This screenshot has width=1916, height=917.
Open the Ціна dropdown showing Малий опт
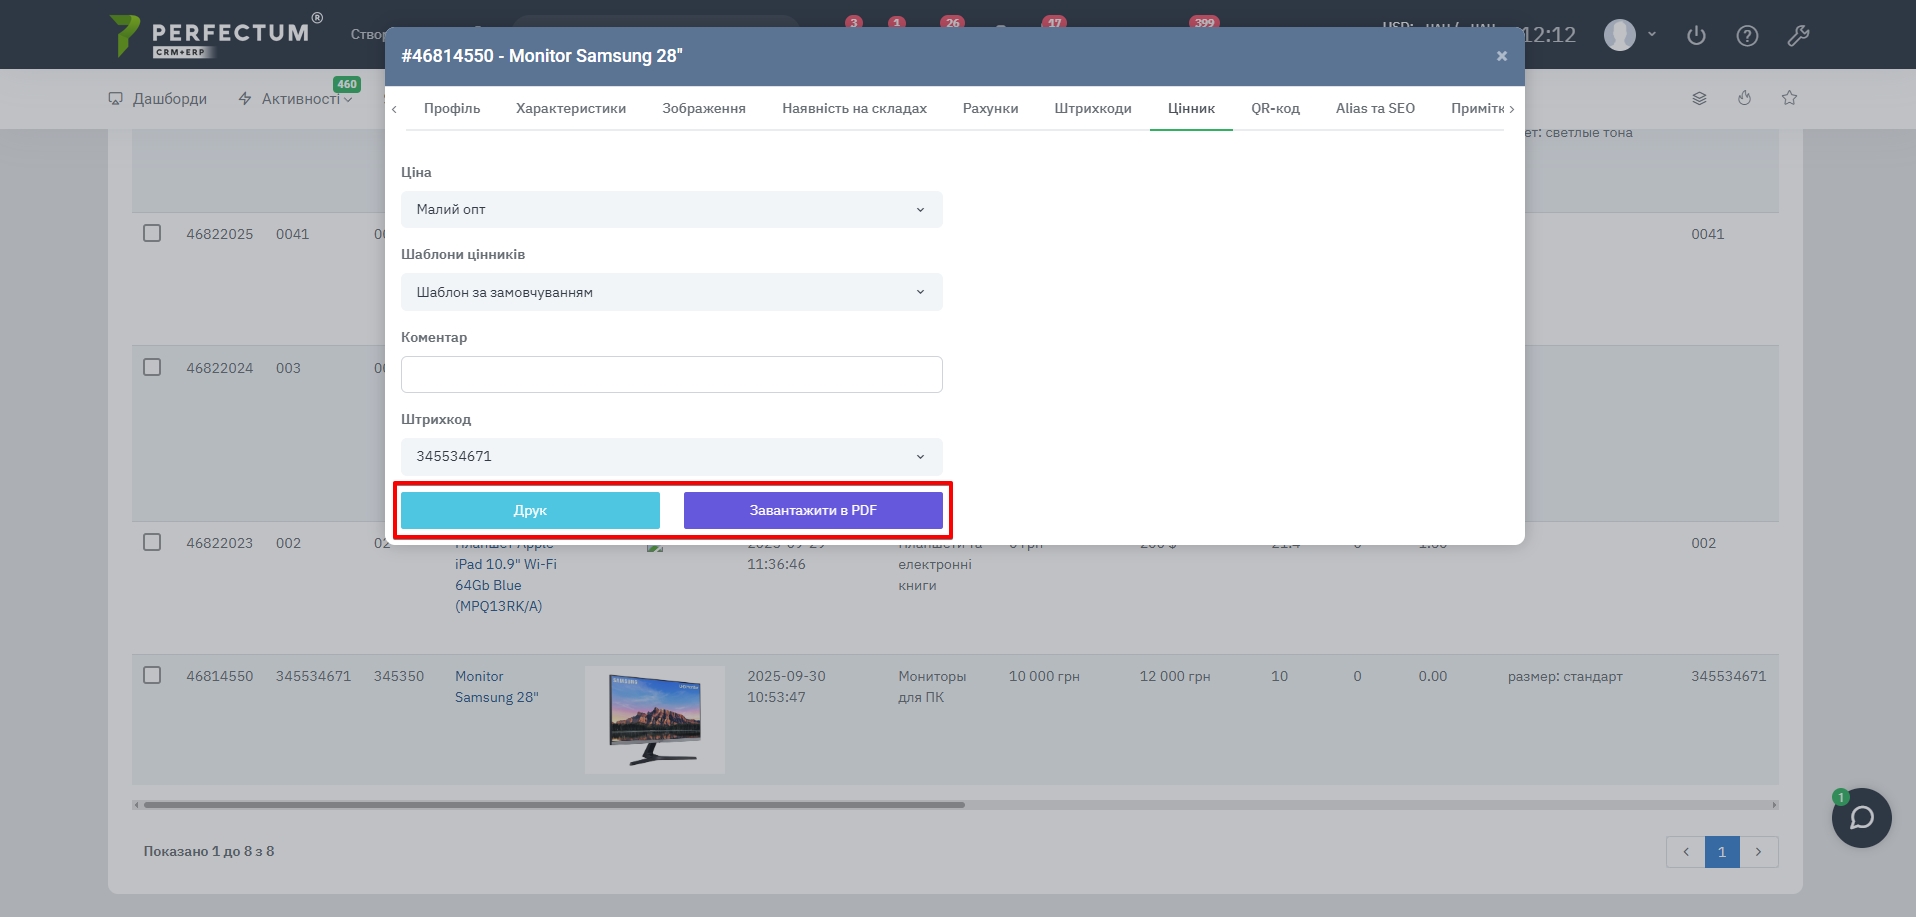[671, 210]
